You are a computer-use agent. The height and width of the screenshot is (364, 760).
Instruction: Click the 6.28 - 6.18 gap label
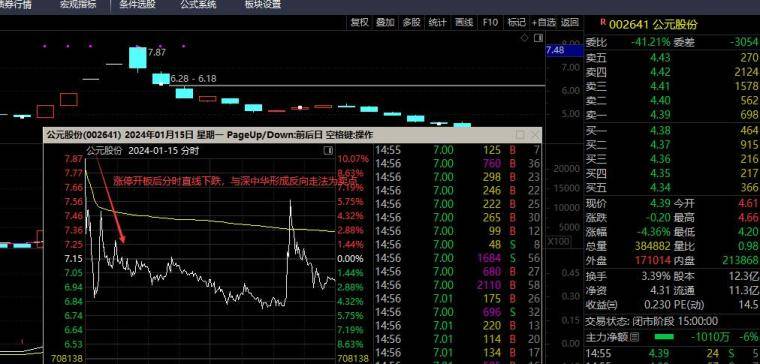[194, 79]
